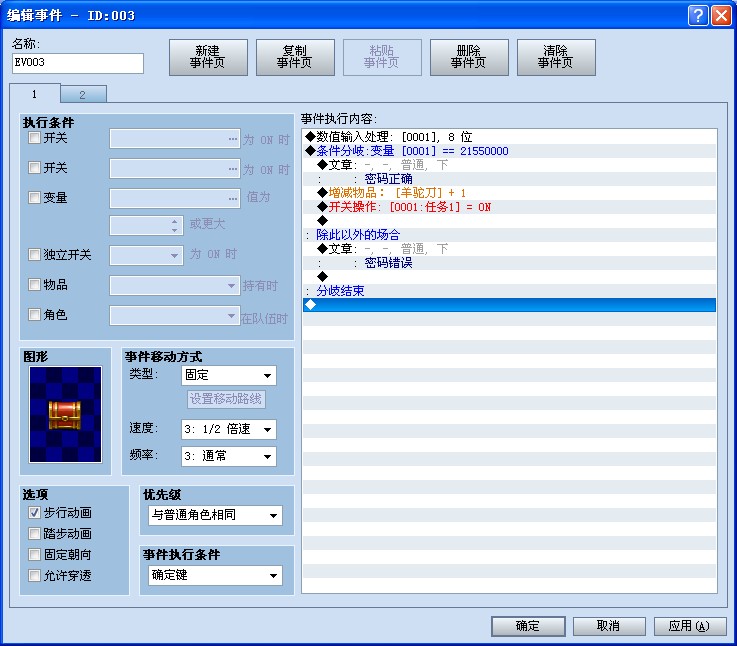
Task: Open the 独立开关 dropdown
Action: [146, 255]
